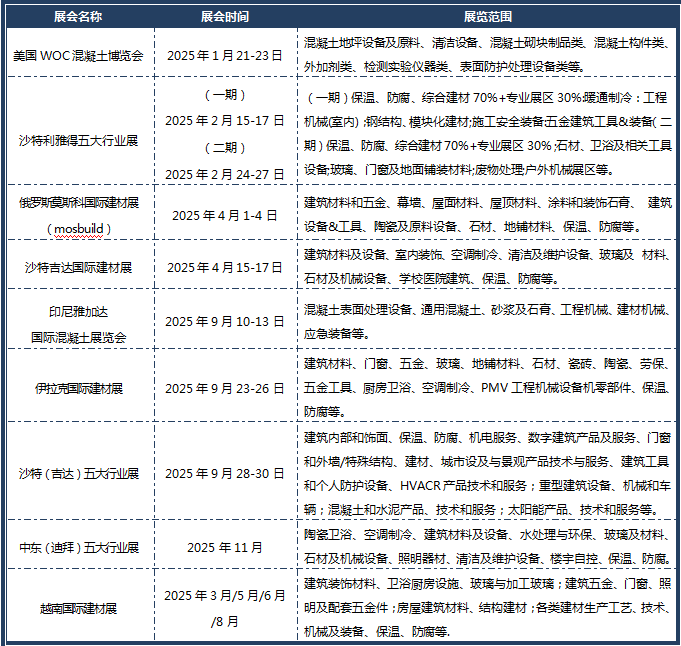Click the scope line starting 建筑材料、门窗、五金、玻璃

pyautogui.click(x=488, y=364)
